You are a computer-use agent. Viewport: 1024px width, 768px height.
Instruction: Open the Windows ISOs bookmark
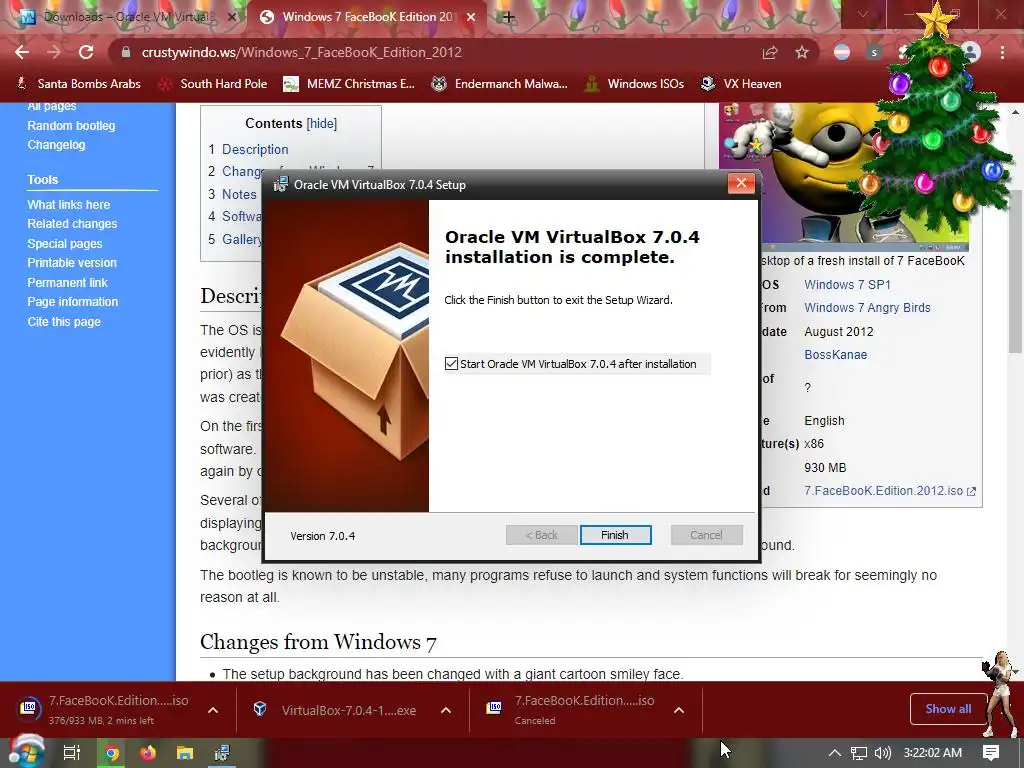point(634,84)
